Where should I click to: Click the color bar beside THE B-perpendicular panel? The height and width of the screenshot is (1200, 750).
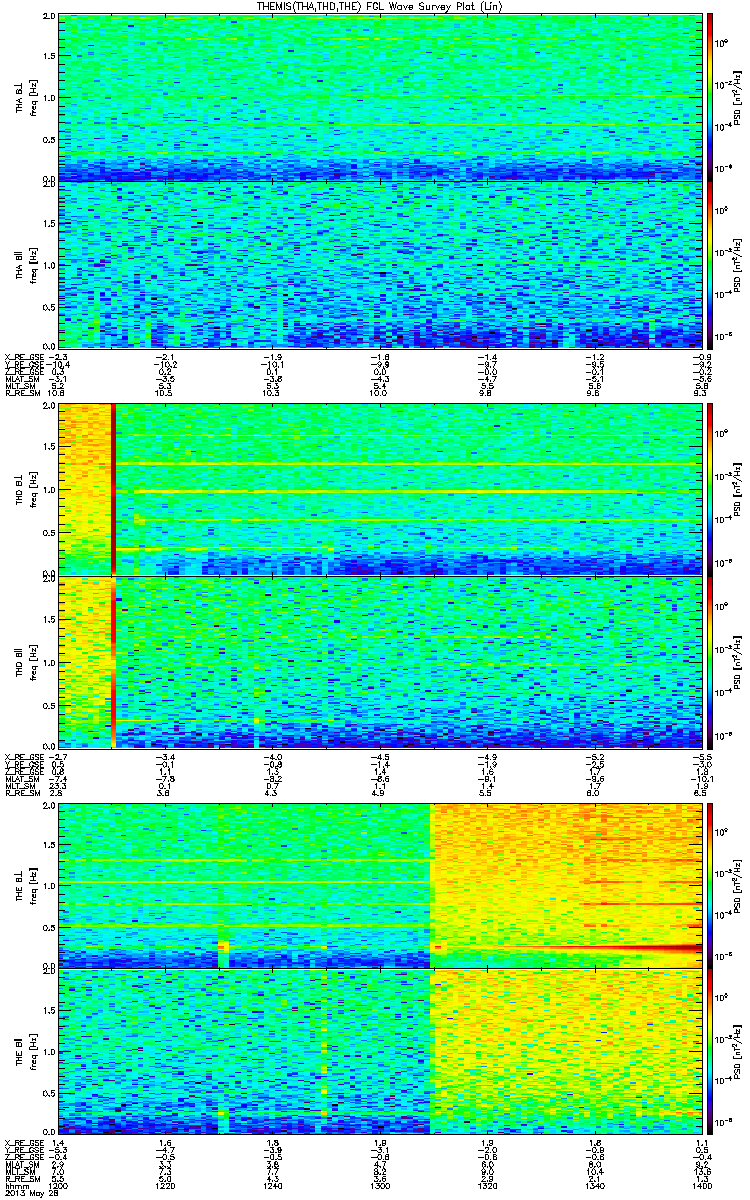(x=710, y=884)
